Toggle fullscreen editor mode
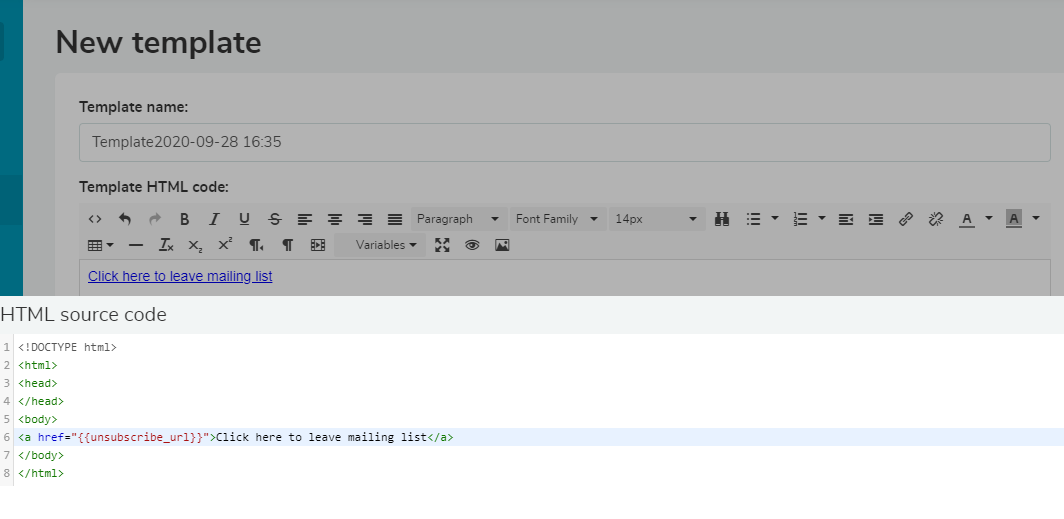The image size is (1064, 519). pos(442,245)
